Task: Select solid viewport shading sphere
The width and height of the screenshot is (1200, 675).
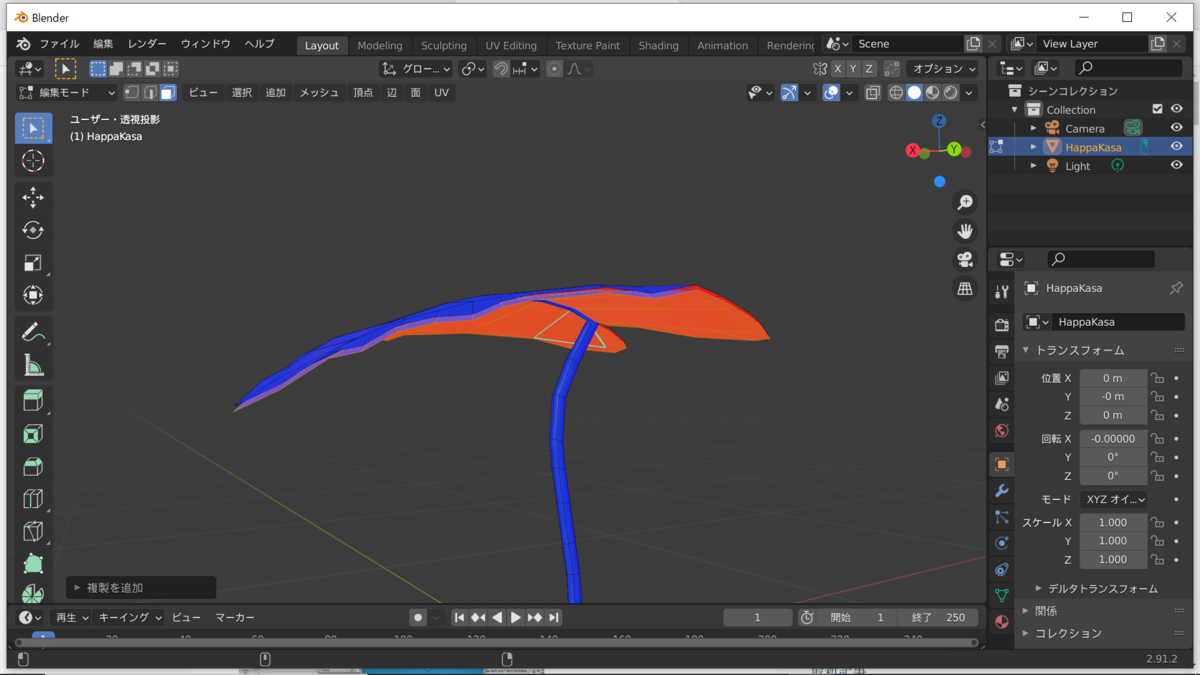Action: 914,92
